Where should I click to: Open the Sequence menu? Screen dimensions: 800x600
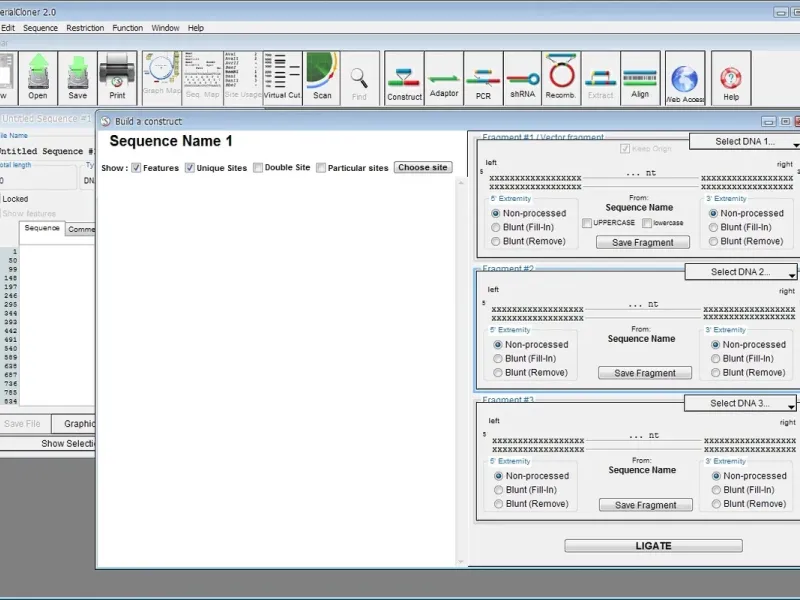40,28
